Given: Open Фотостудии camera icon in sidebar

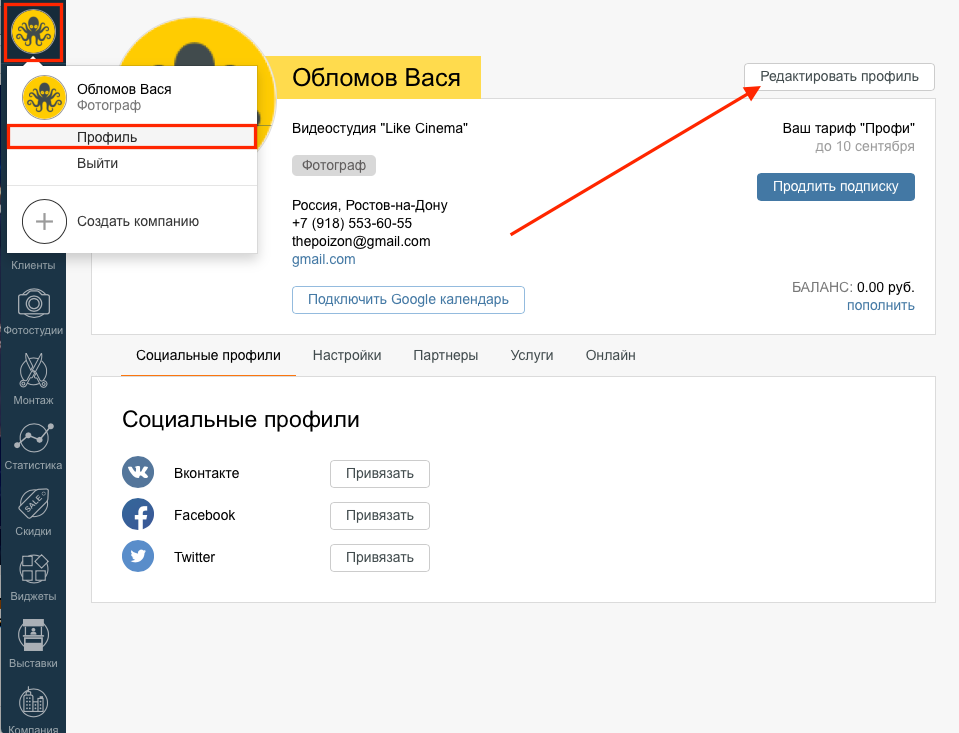Looking at the screenshot, I should 34,303.
